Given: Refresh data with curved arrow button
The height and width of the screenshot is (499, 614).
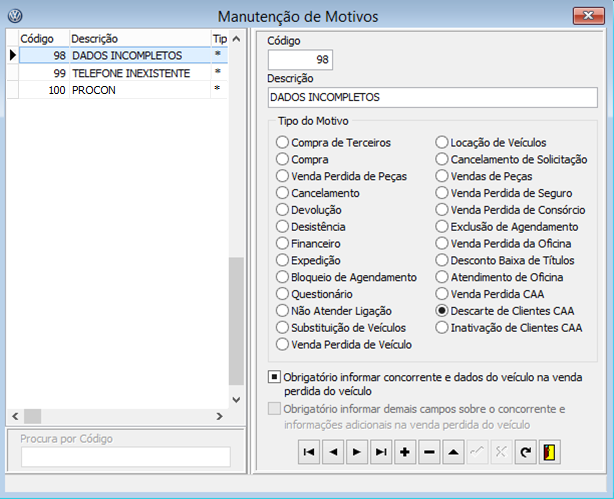Looking at the screenshot, I should coord(526,452).
